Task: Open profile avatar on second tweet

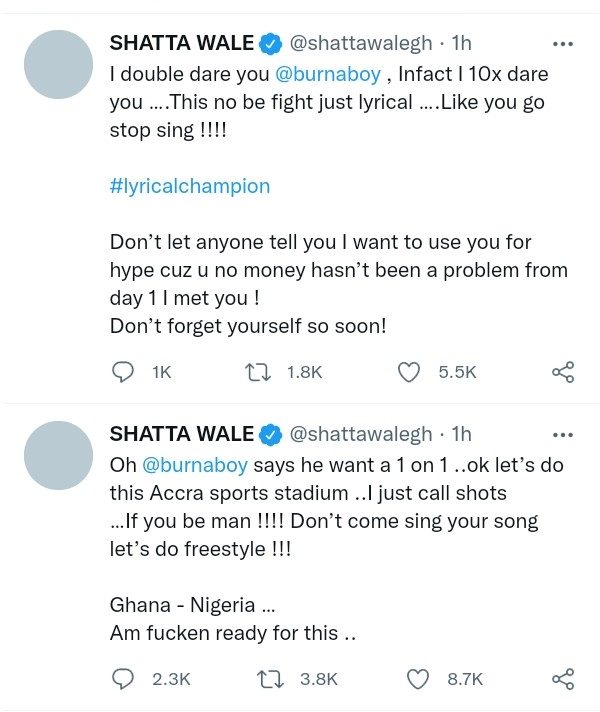Action: coord(58,455)
